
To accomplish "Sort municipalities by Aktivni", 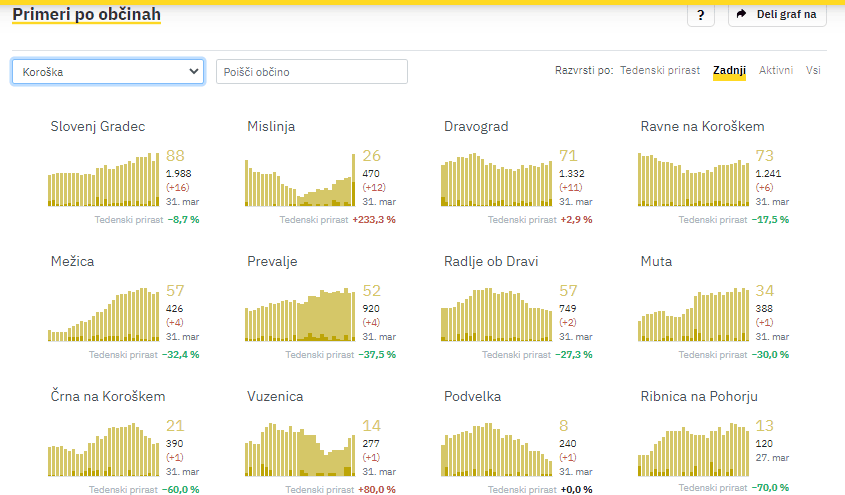I will pos(776,71).
